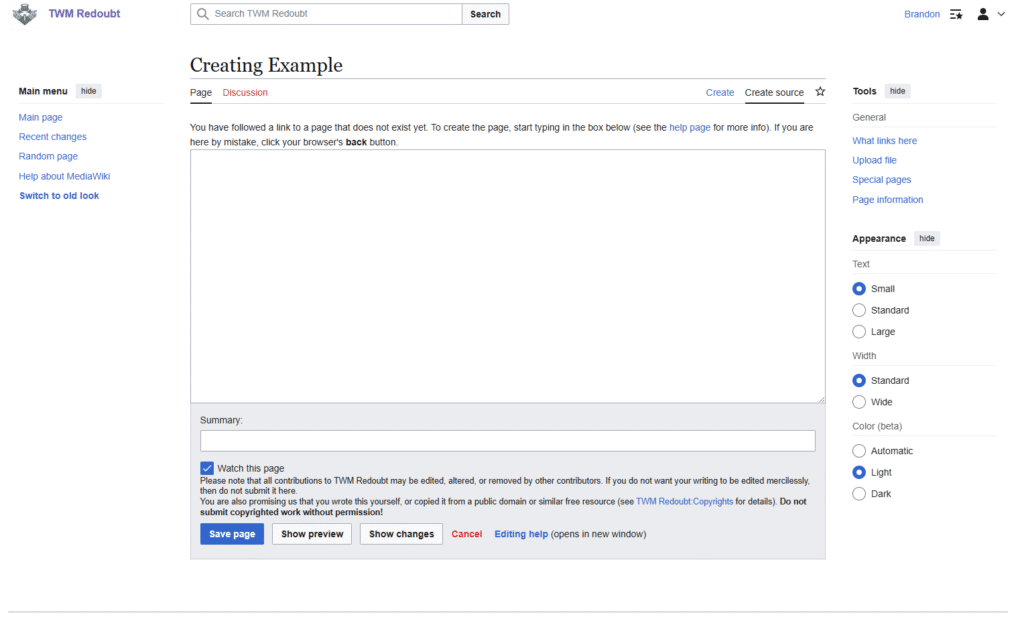The width and height of the screenshot is (1024, 621).
Task: Click the magnifier icon in search box
Action: pyautogui.click(x=203, y=14)
